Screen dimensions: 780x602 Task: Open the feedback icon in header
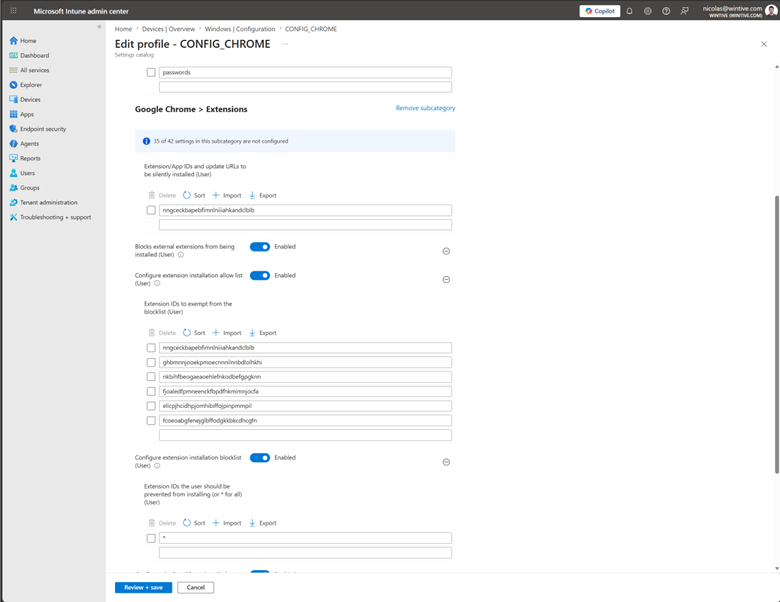pyautogui.click(x=684, y=11)
